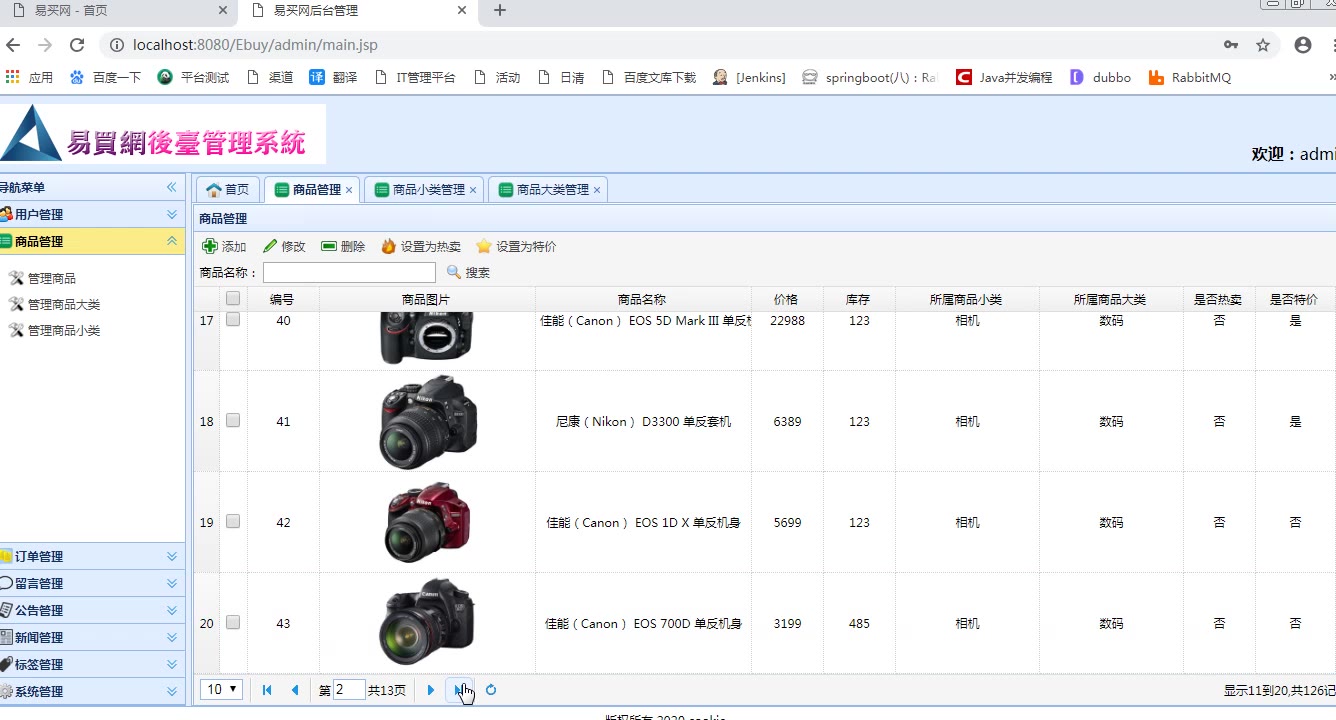Sort by the 价格 column header
This screenshot has height=720, width=1336.
(x=786, y=299)
